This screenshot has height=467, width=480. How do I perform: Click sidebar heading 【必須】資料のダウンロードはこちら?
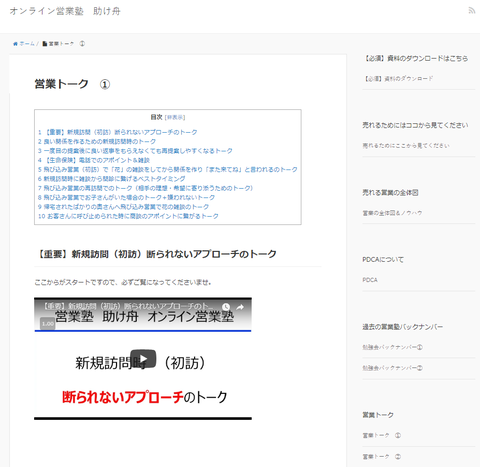click(x=416, y=58)
